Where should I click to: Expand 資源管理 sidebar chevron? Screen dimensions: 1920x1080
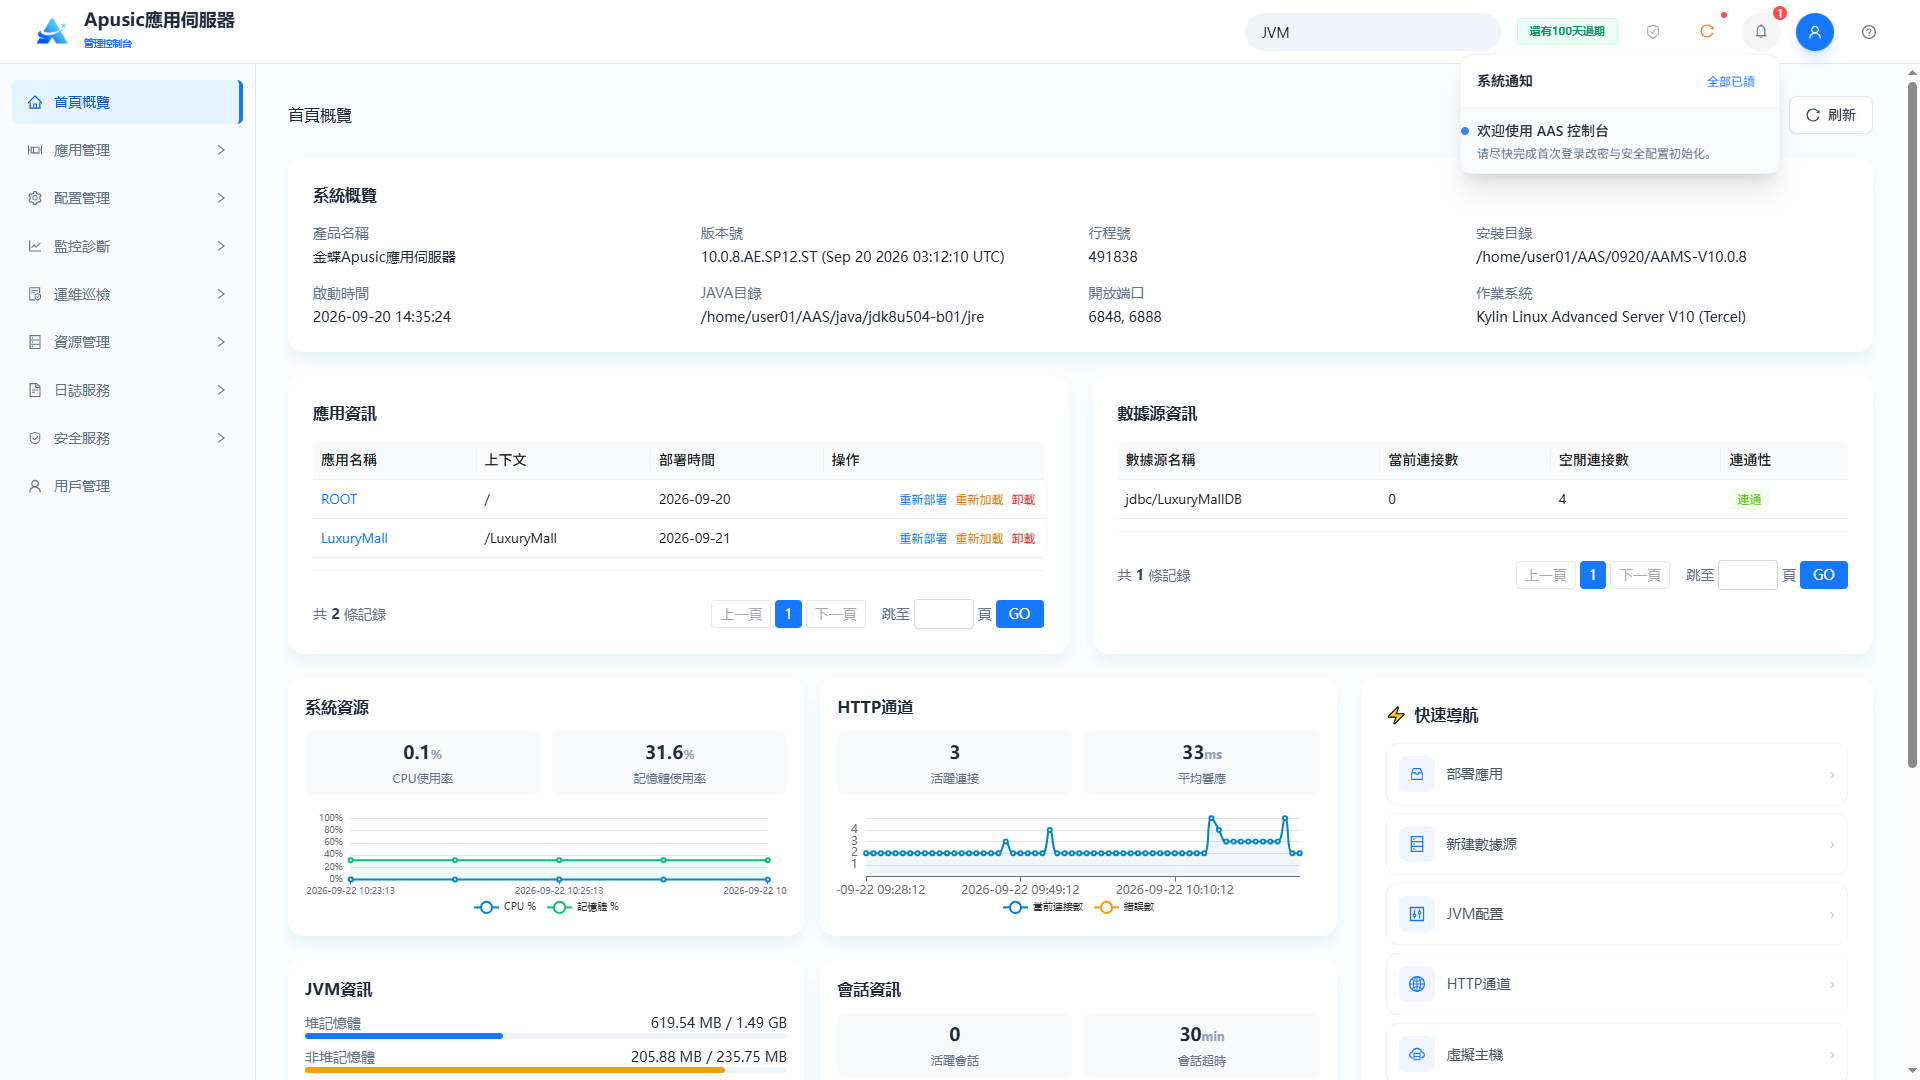point(221,342)
